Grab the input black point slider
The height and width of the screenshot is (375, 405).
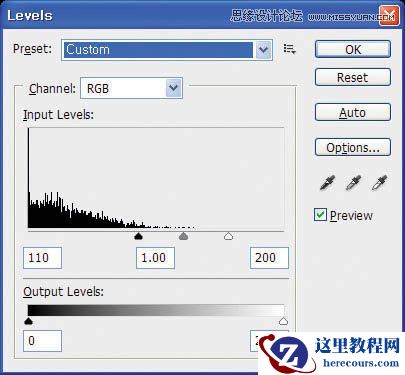(x=138, y=236)
